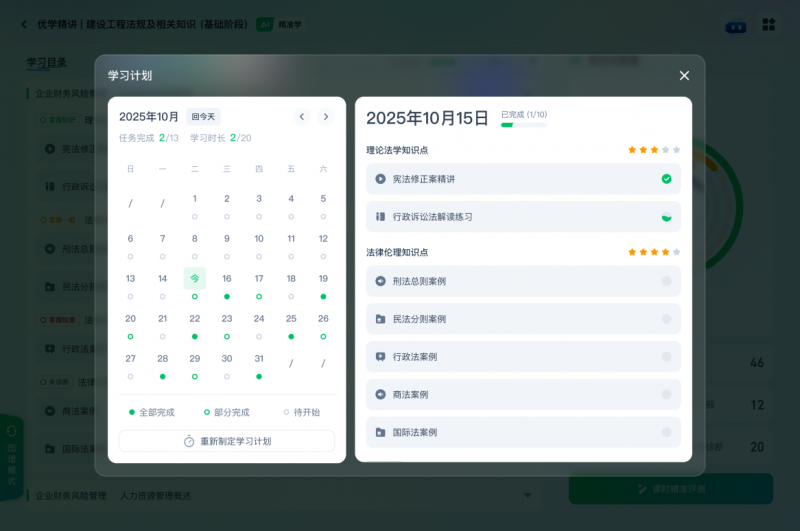Select today's highlighted date 今
Image resolution: width=800 pixels, height=531 pixels.
[x=194, y=279]
